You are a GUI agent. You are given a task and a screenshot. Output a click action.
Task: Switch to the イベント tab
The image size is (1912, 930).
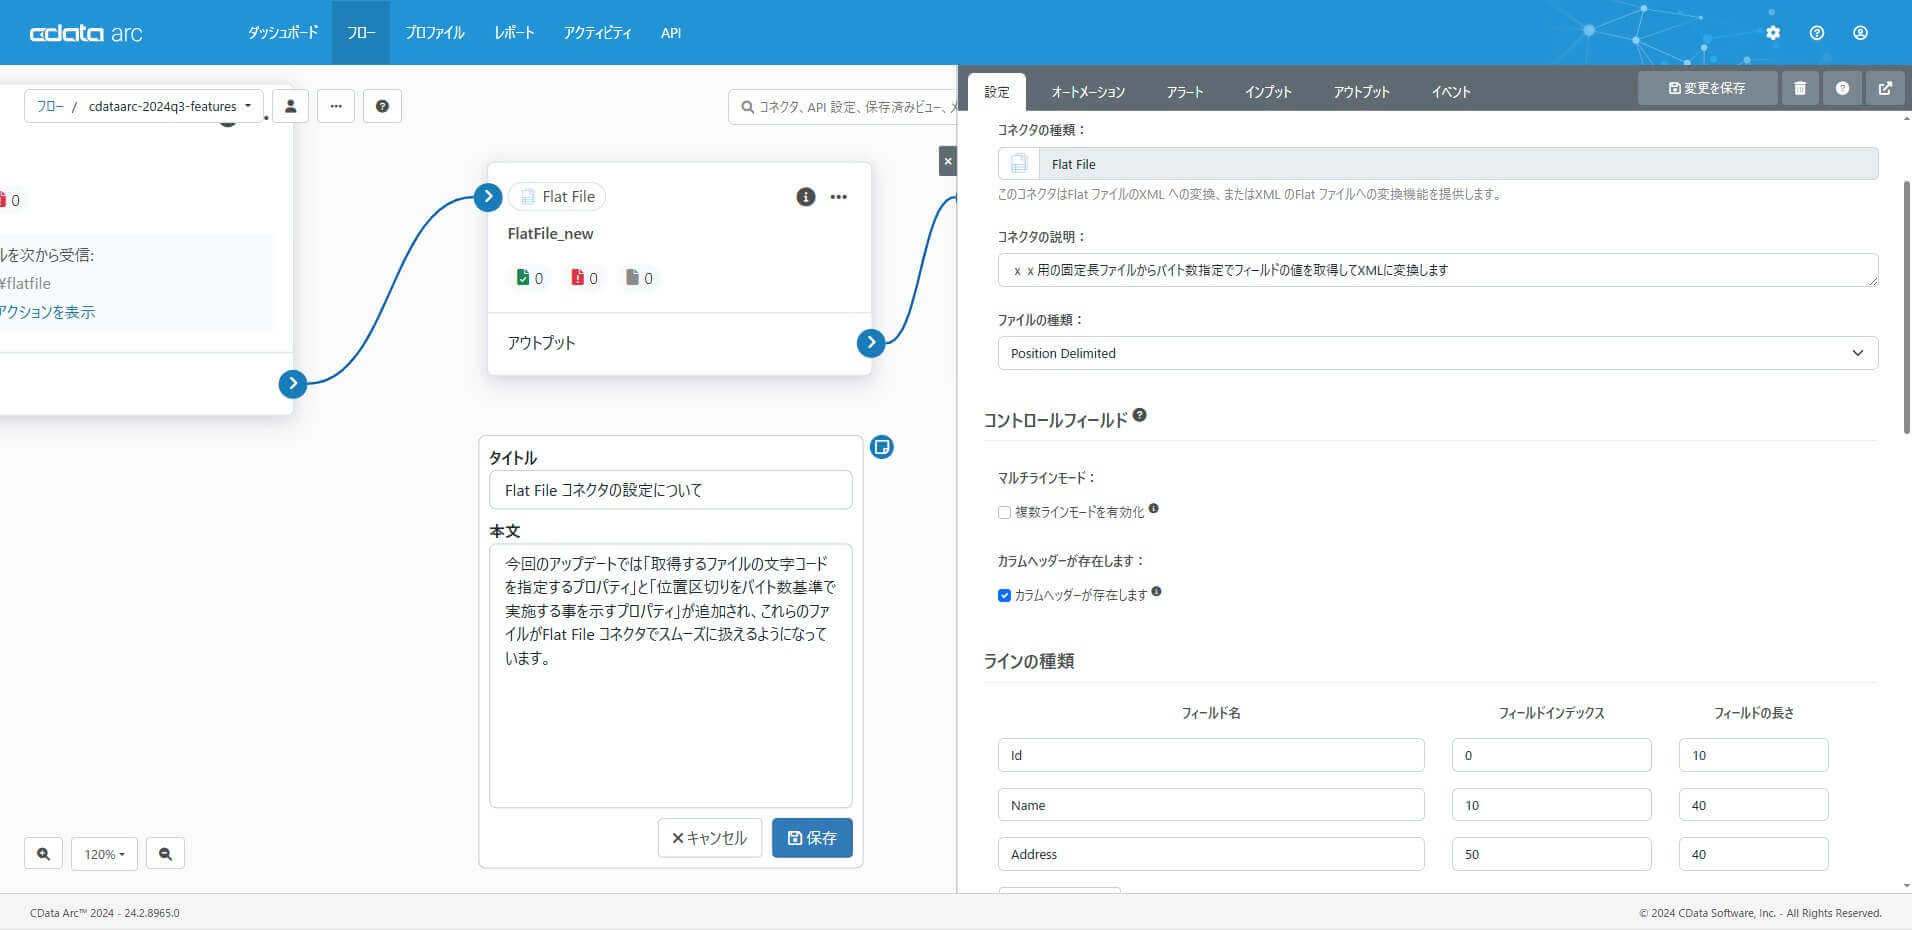point(1450,92)
